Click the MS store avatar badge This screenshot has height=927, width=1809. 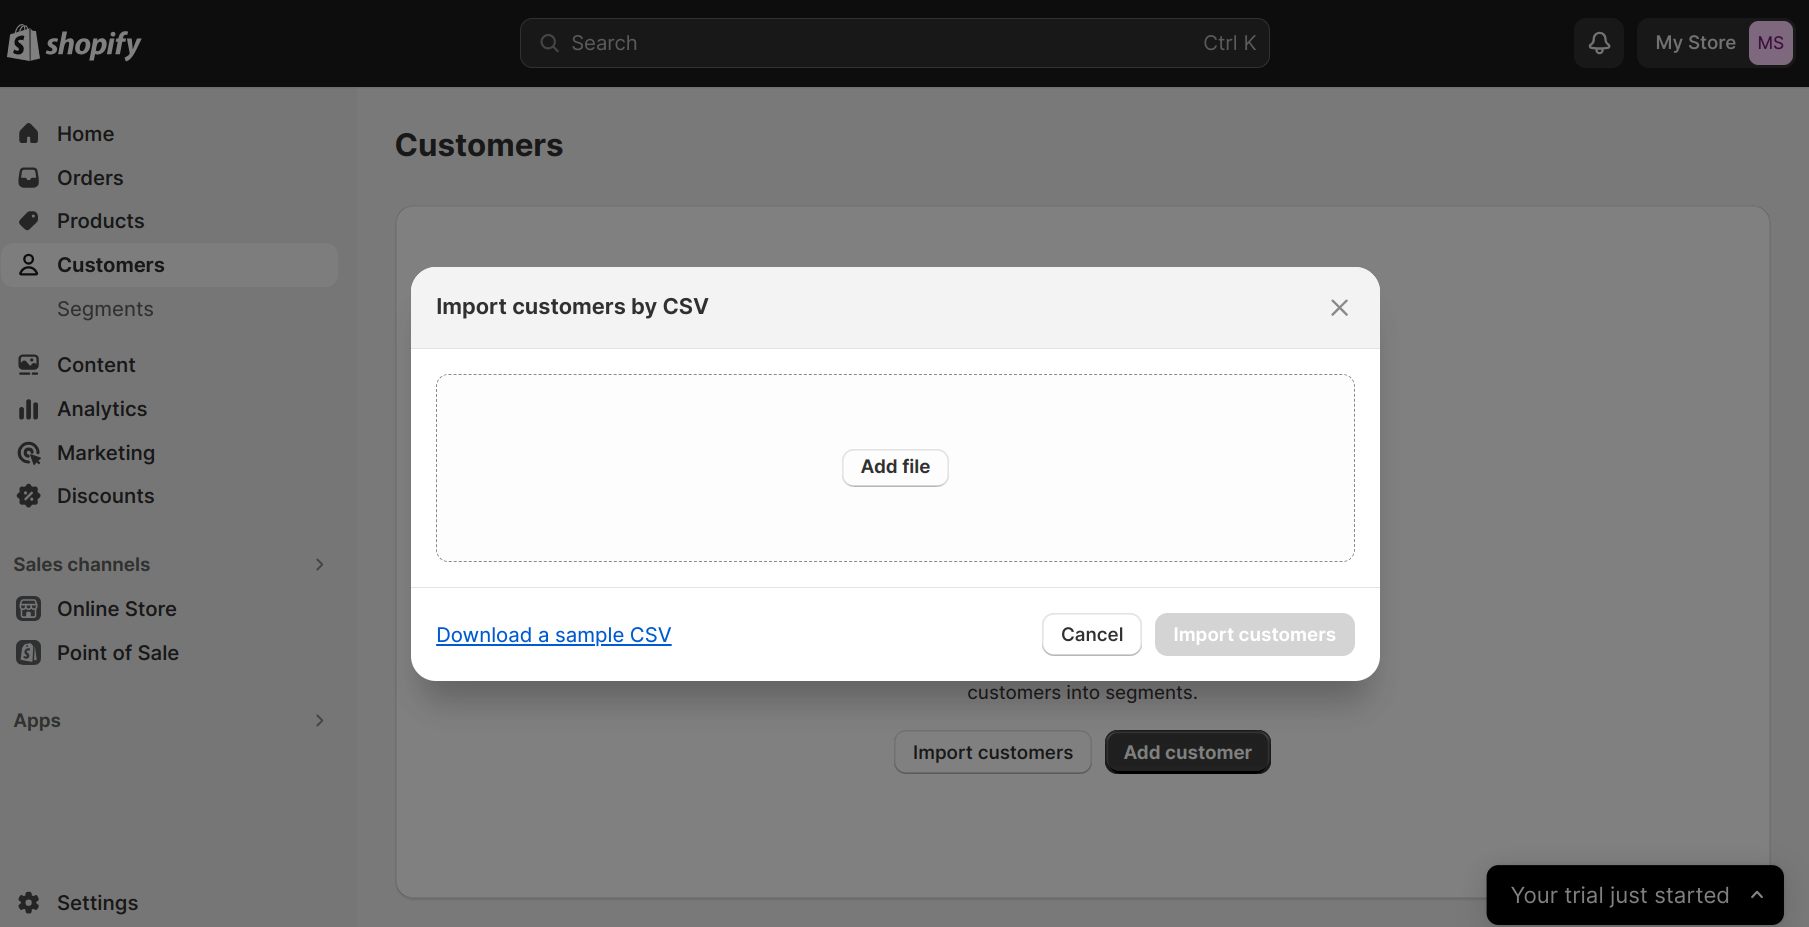pyautogui.click(x=1770, y=42)
